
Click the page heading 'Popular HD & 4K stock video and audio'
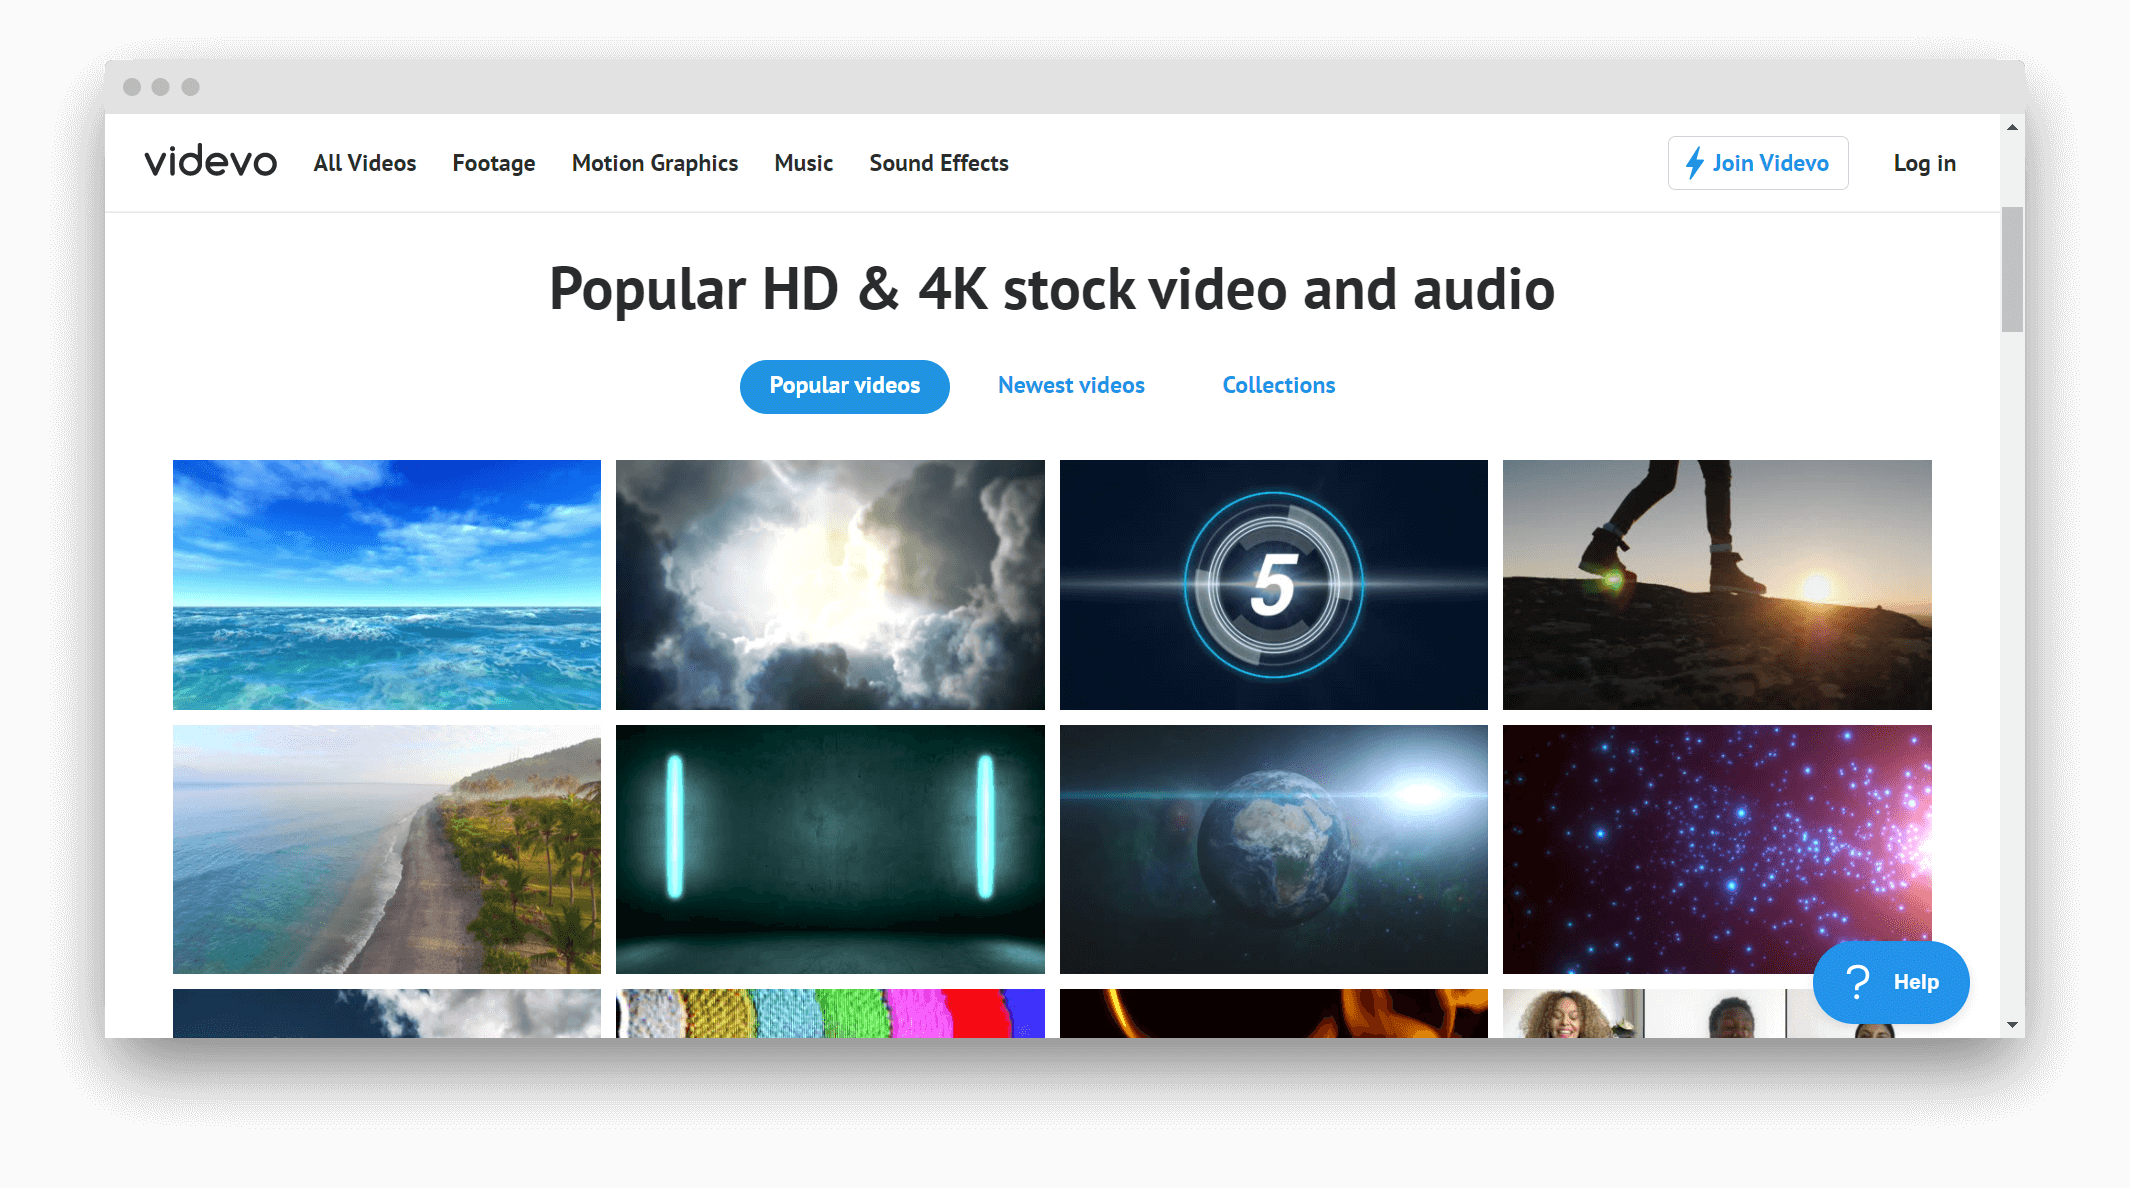click(1052, 290)
